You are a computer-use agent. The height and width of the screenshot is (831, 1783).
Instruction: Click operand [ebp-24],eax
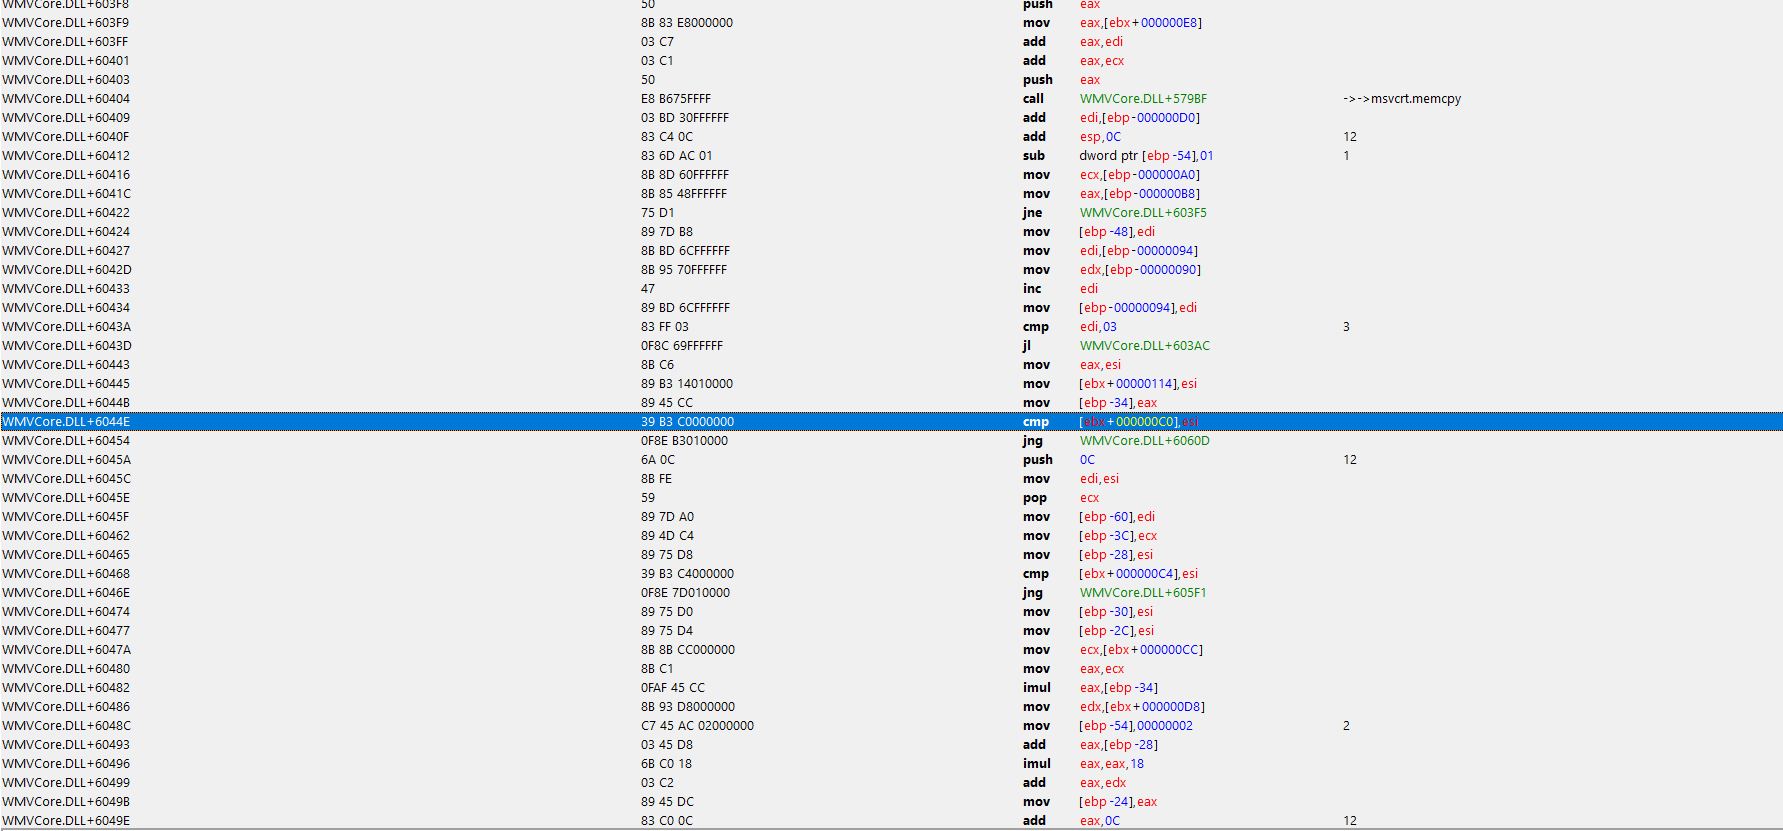pos(1118,802)
